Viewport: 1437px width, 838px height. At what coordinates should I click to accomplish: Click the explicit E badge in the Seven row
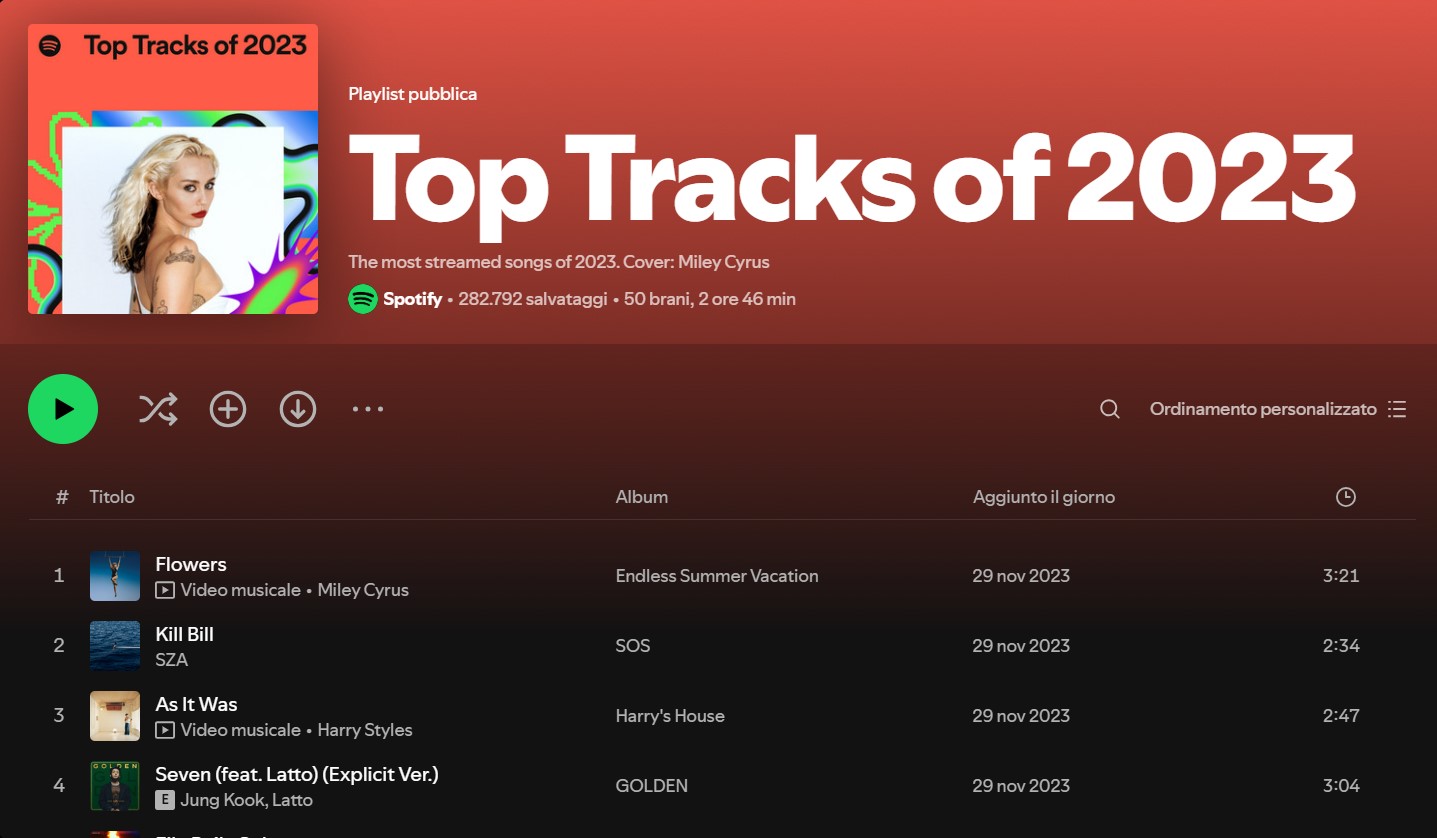[165, 800]
